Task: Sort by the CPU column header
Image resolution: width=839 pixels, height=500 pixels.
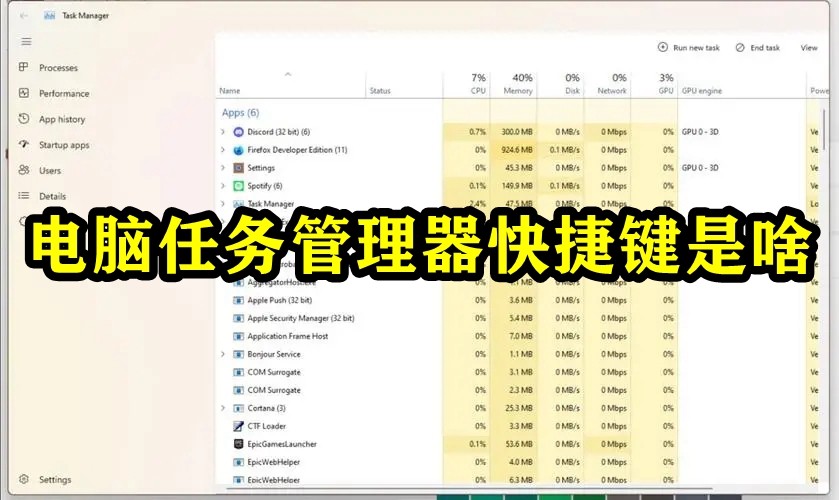Action: pyautogui.click(x=467, y=84)
